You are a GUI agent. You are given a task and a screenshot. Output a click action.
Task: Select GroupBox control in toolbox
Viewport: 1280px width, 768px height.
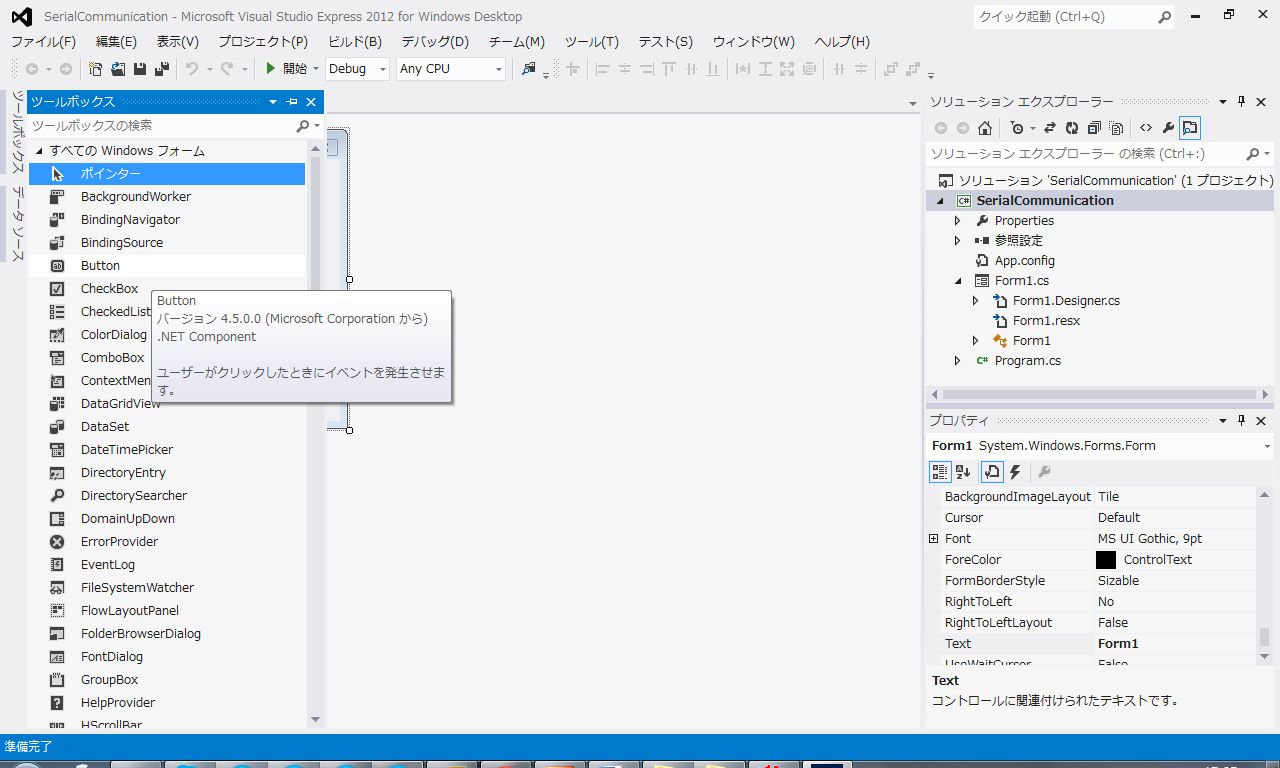(167, 680)
